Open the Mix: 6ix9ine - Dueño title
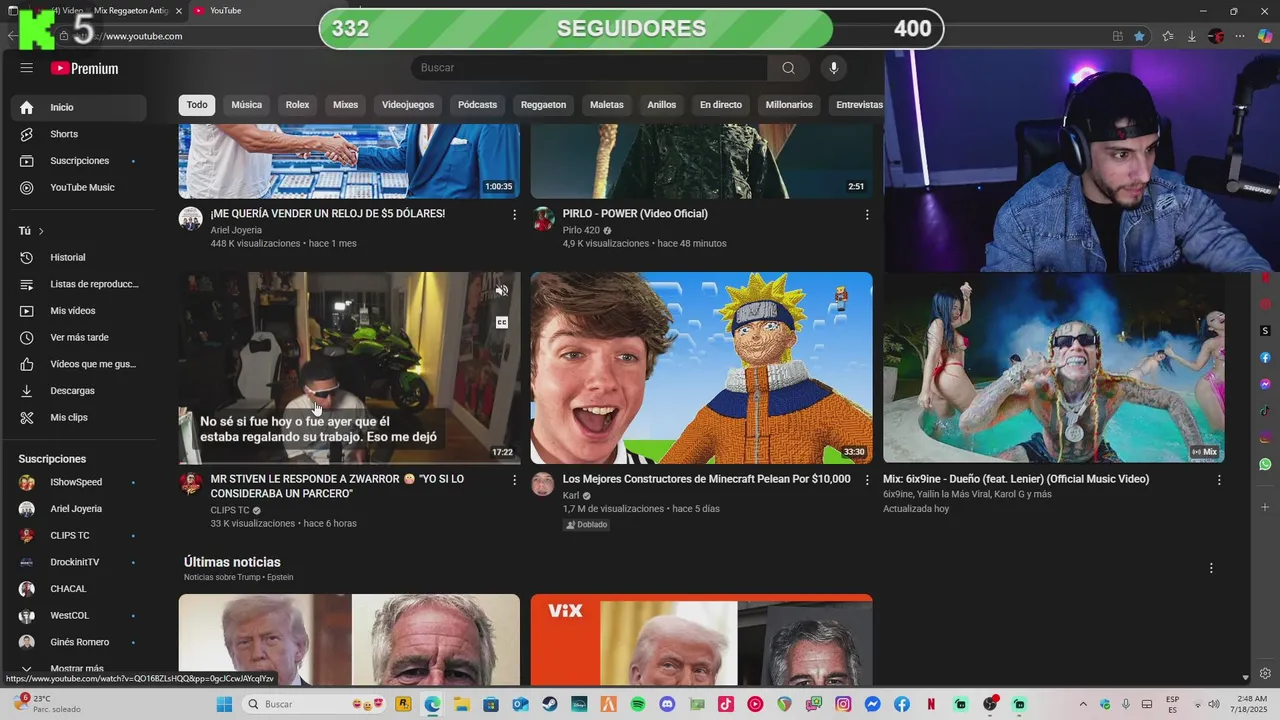 (1016, 479)
